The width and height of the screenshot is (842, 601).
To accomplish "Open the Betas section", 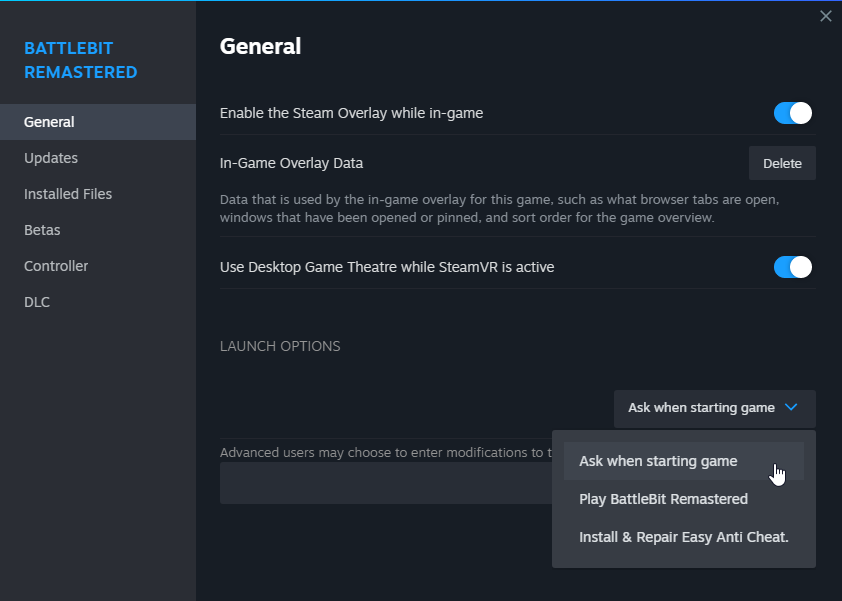I will pyautogui.click(x=42, y=230).
